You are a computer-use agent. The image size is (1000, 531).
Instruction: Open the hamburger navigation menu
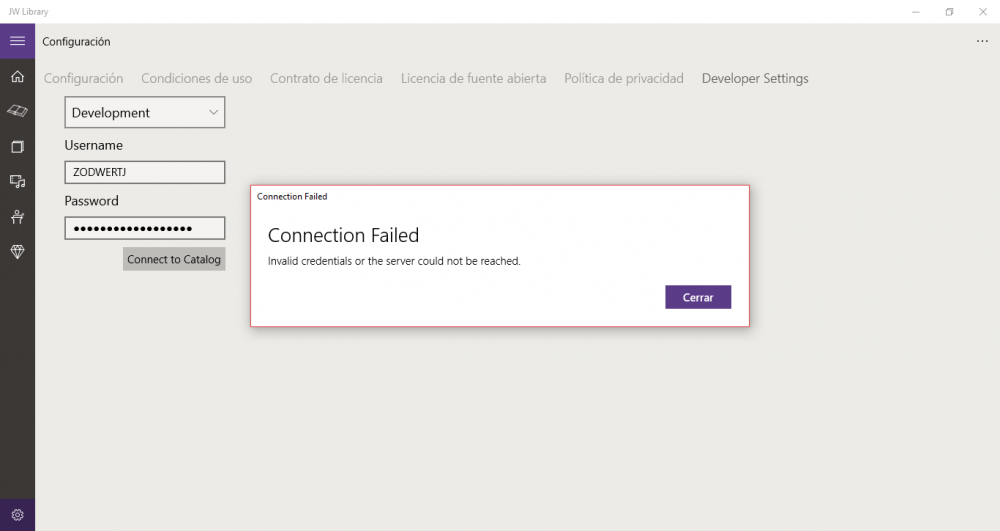pyautogui.click(x=17, y=41)
